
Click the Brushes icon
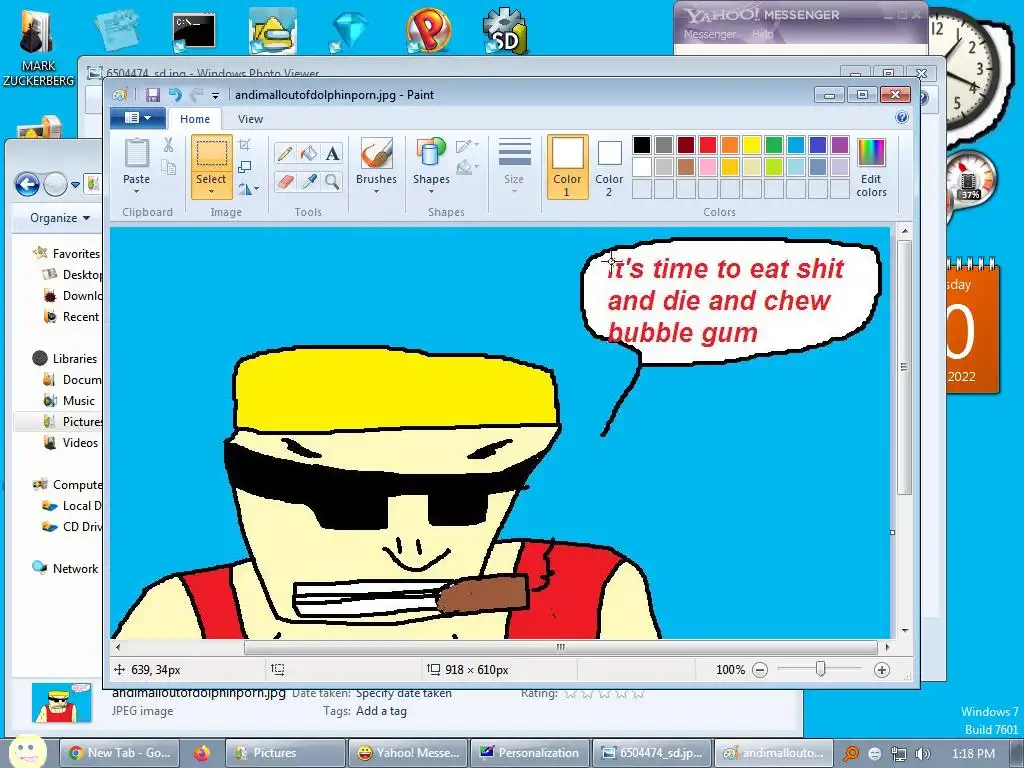[x=377, y=154]
